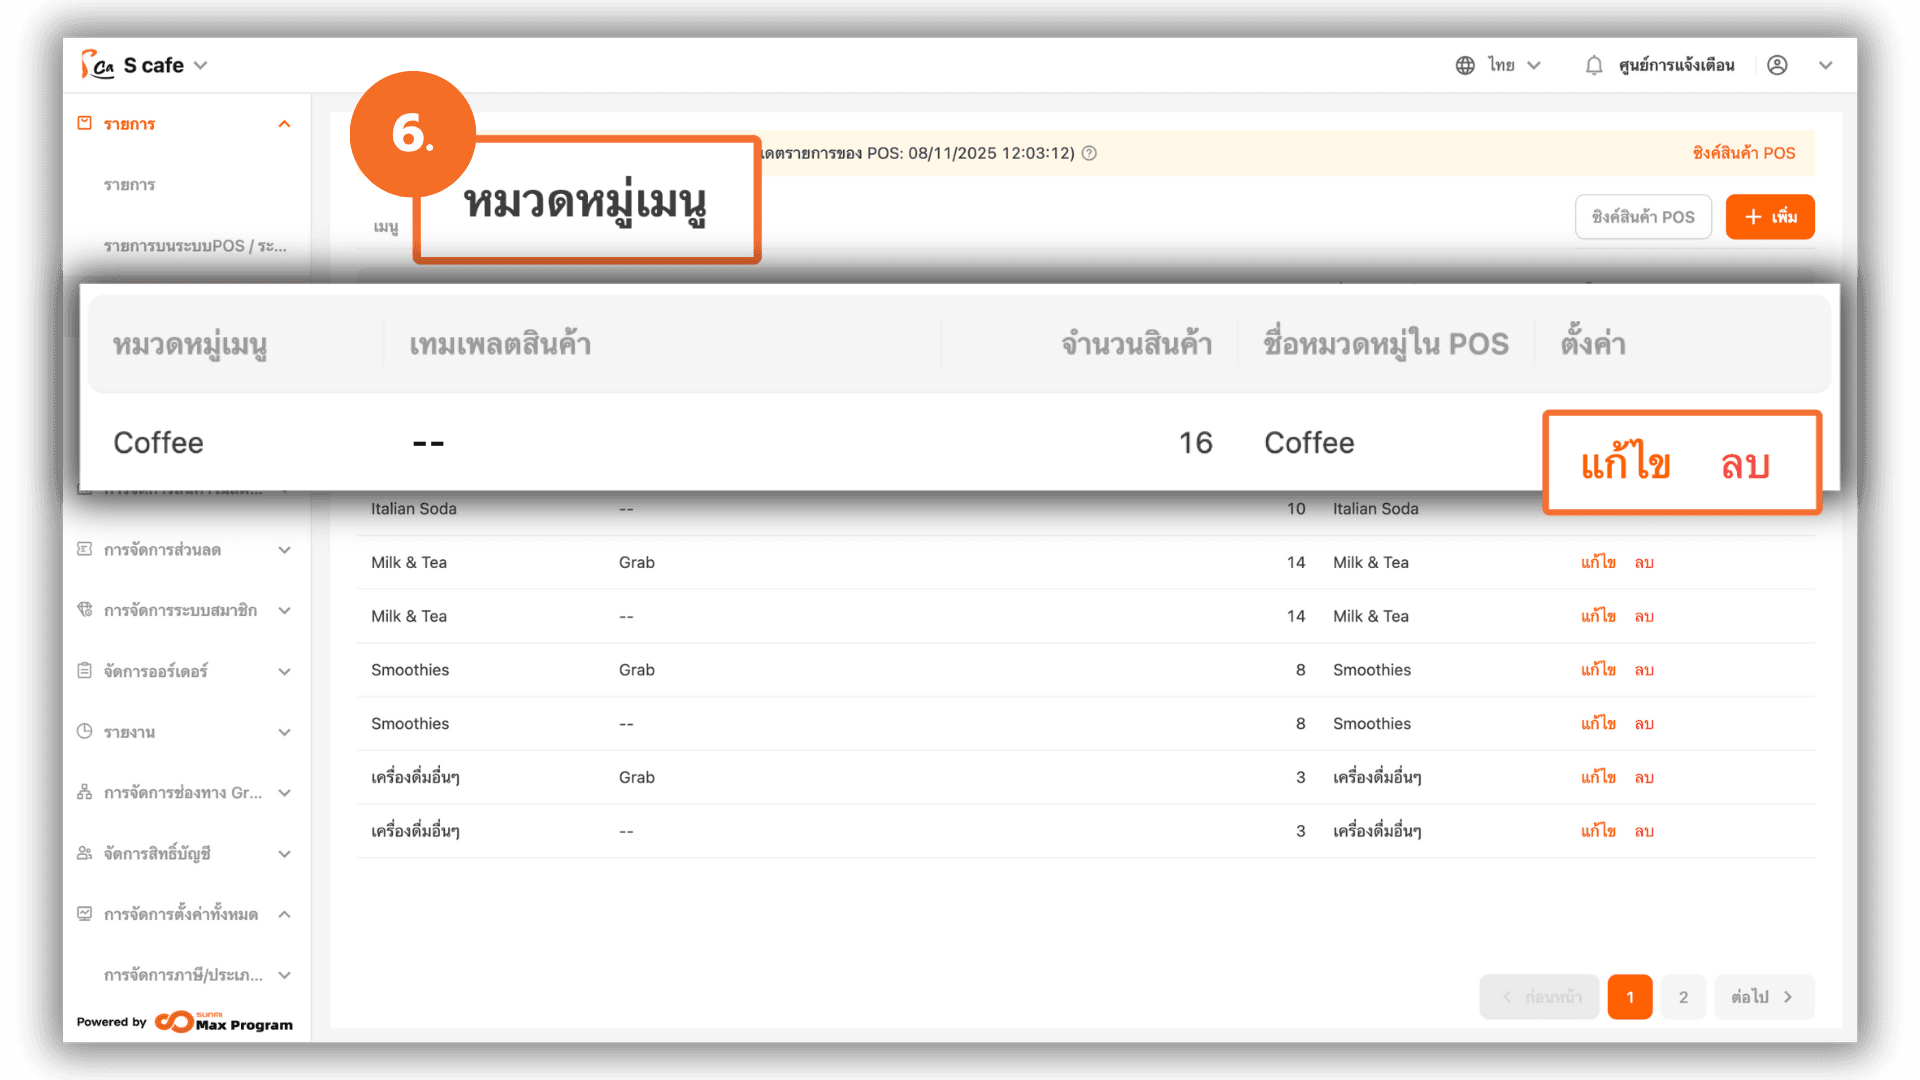Image resolution: width=1920 pixels, height=1080 pixels.
Task: Click the S cafe logo icon
Action: click(98, 65)
